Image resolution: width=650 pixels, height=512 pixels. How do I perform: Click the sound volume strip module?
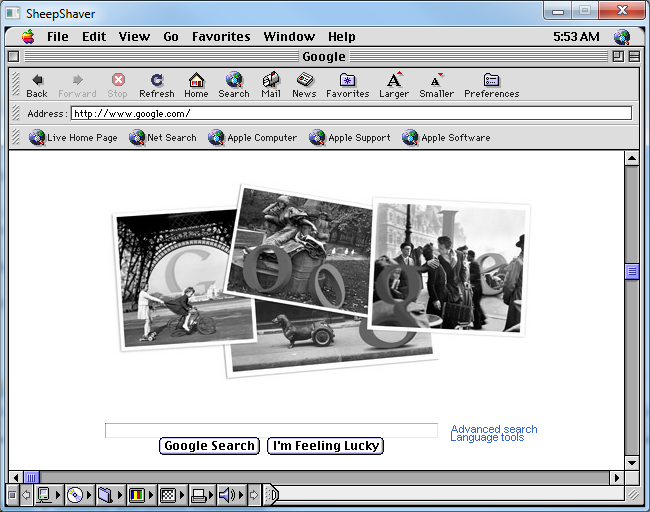point(227,495)
